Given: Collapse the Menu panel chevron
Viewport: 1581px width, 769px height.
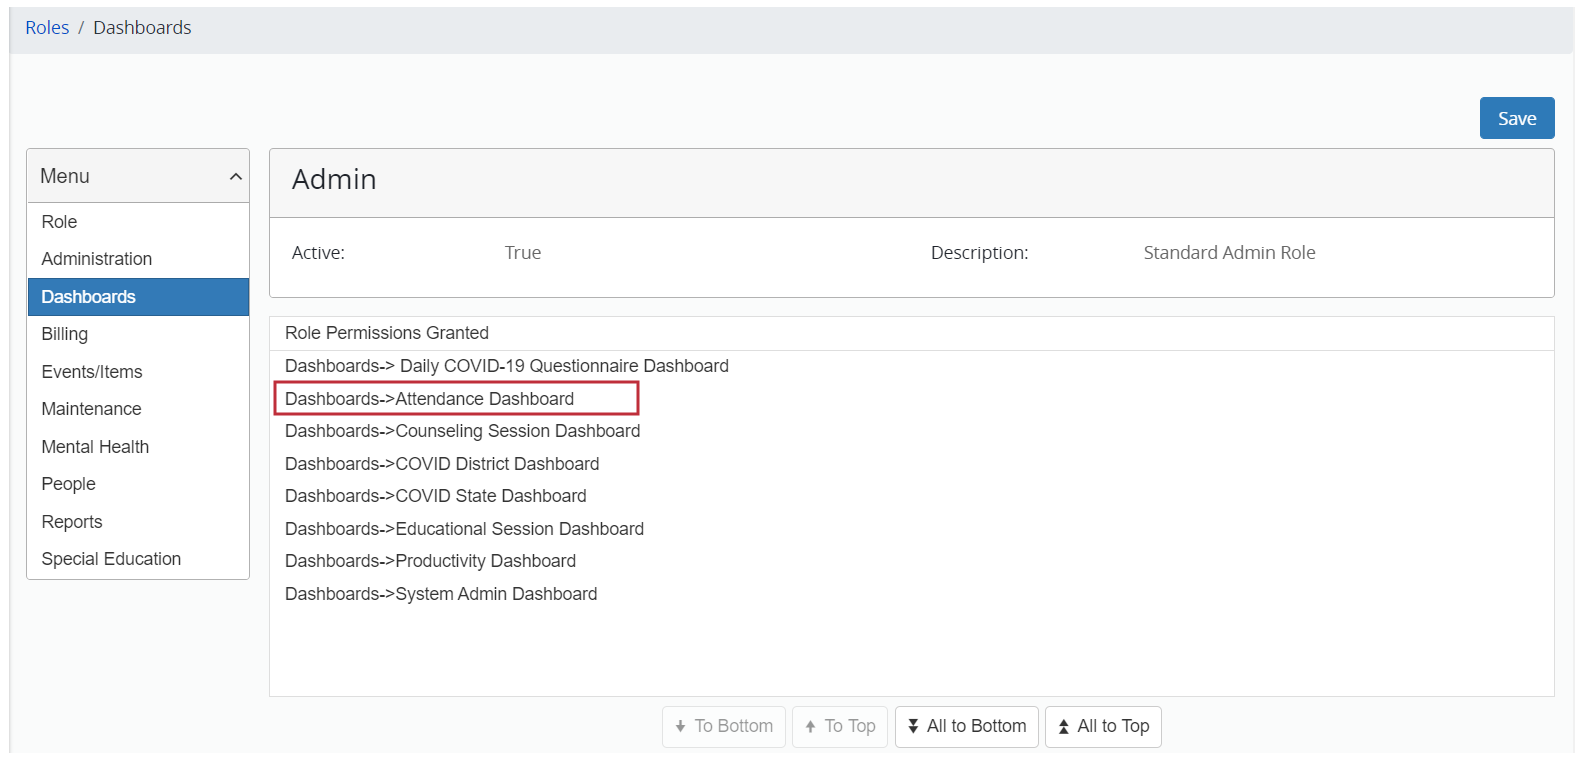Looking at the screenshot, I should [236, 177].
